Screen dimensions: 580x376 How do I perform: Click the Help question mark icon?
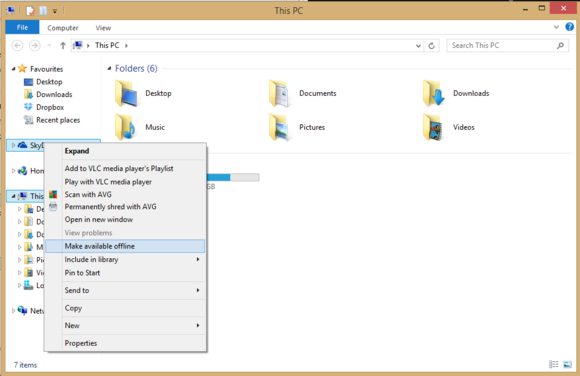(x=569, y=27)
